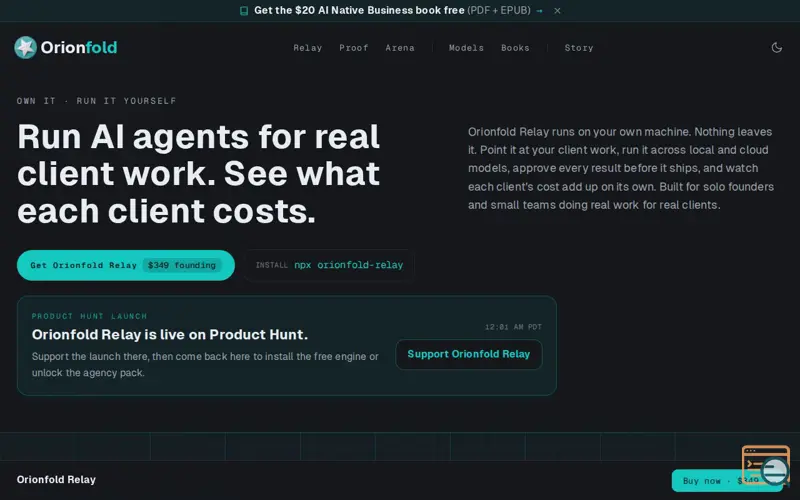Open the Relay nav item
Viewport: 800px width, 500px height.
[x=308, y=48]
